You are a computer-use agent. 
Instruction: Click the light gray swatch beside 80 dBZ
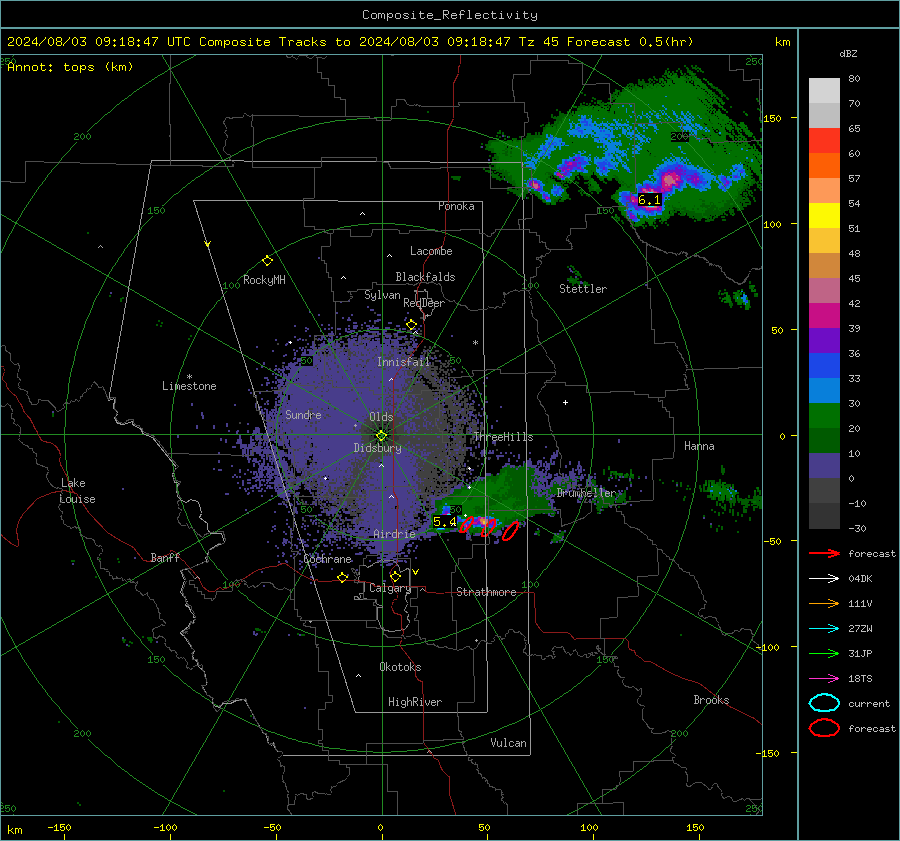coord(824,91)
